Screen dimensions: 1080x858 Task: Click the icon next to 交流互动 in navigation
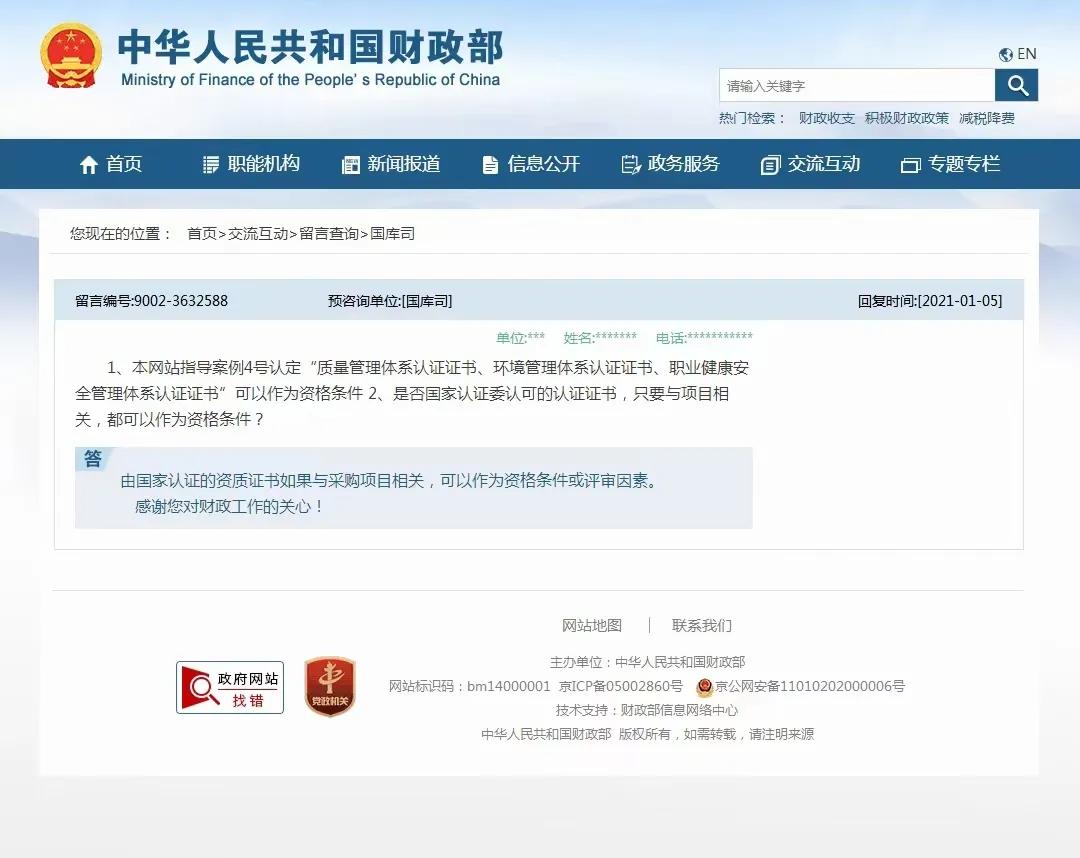769,164
